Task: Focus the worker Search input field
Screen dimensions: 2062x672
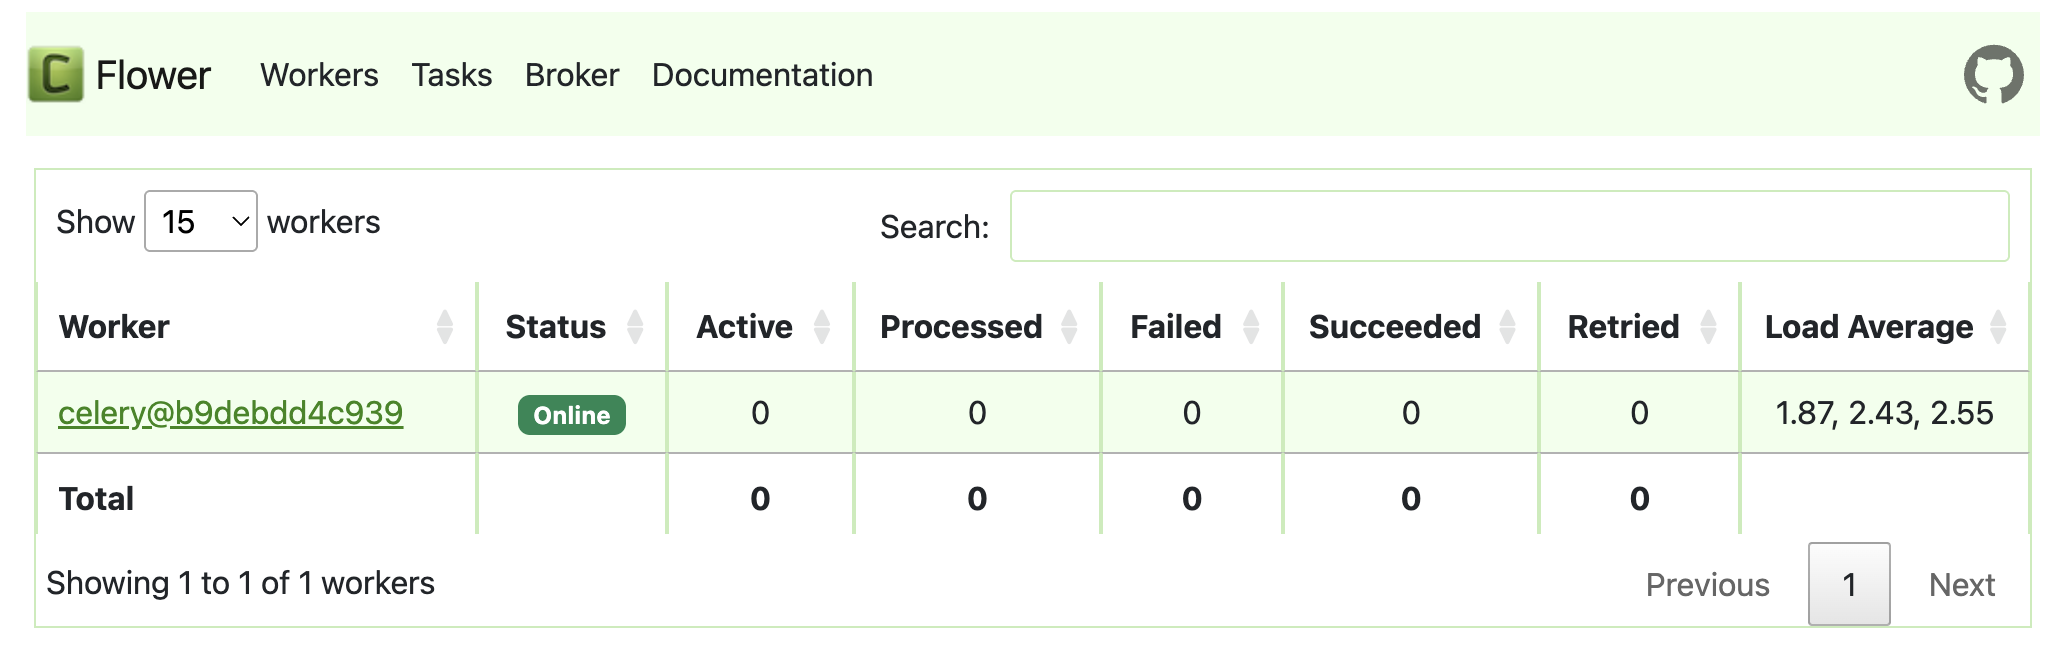Action: (x=1509, y=226)
